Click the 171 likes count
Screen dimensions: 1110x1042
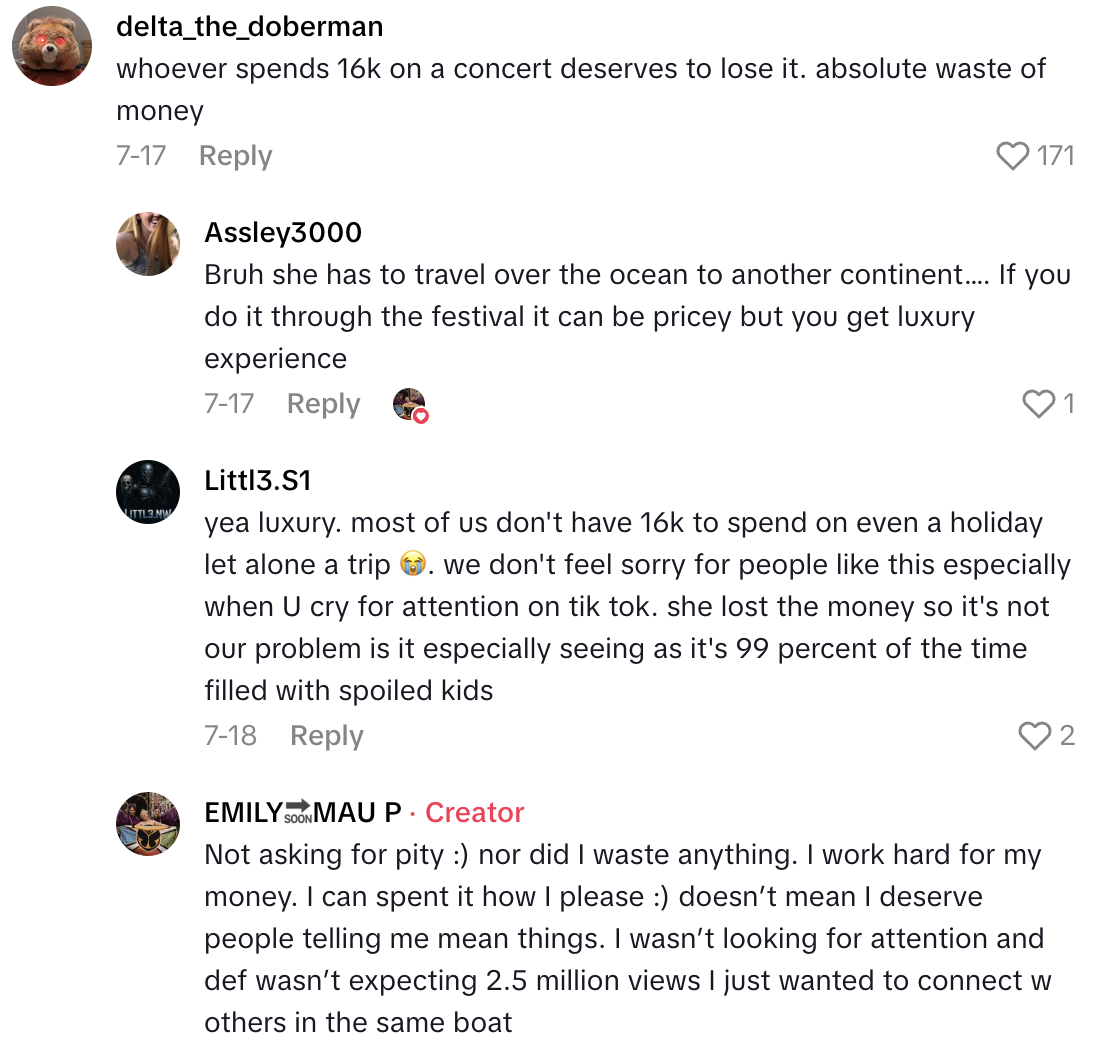pos(1056,156)
